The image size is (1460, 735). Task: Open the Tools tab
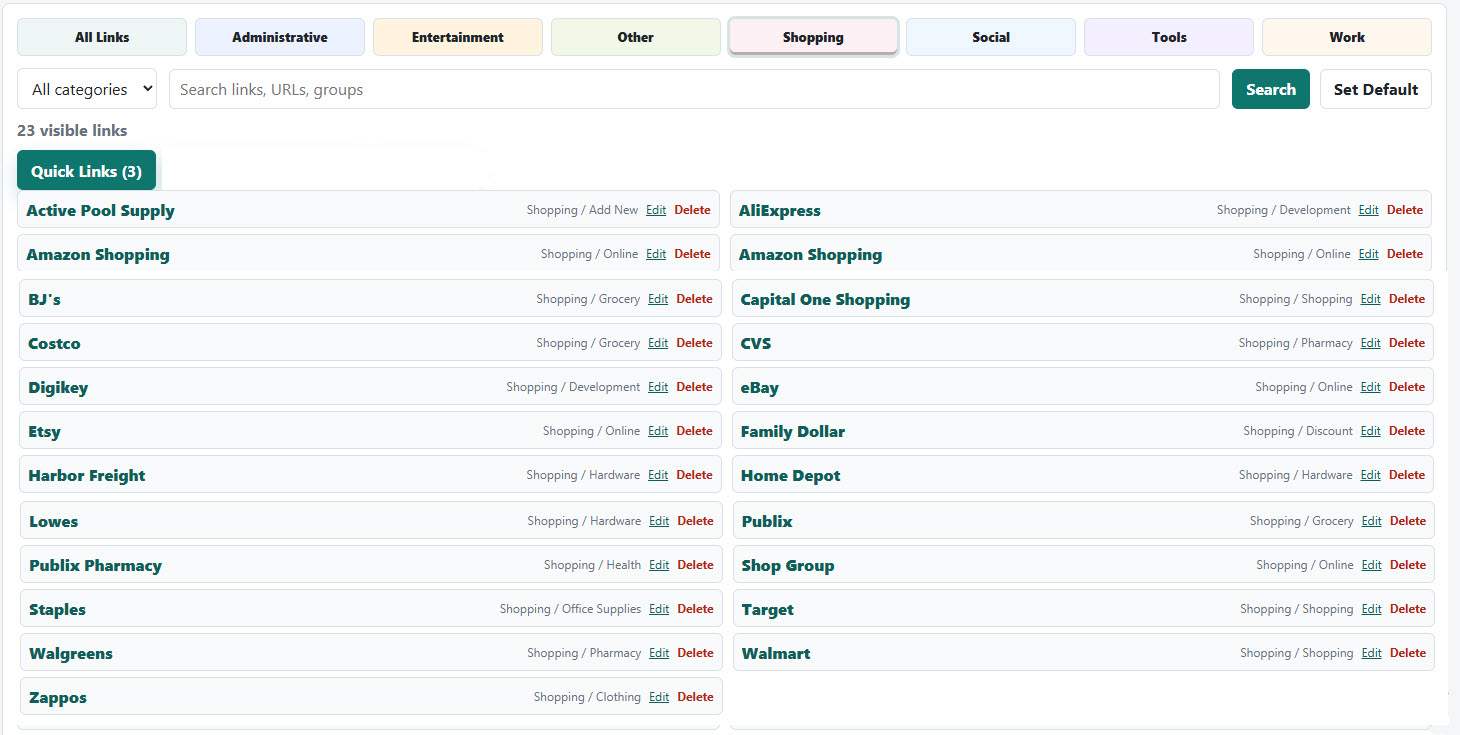[1169, 37]
